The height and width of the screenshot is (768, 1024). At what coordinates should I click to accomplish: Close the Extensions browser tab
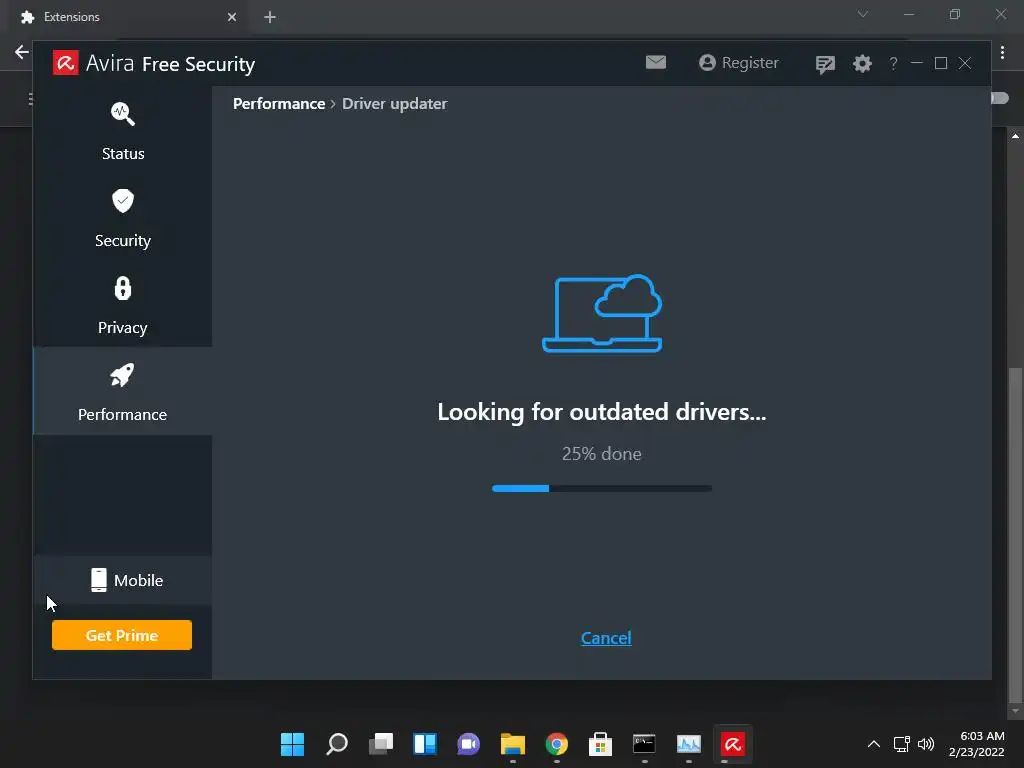tap(232, 17)
